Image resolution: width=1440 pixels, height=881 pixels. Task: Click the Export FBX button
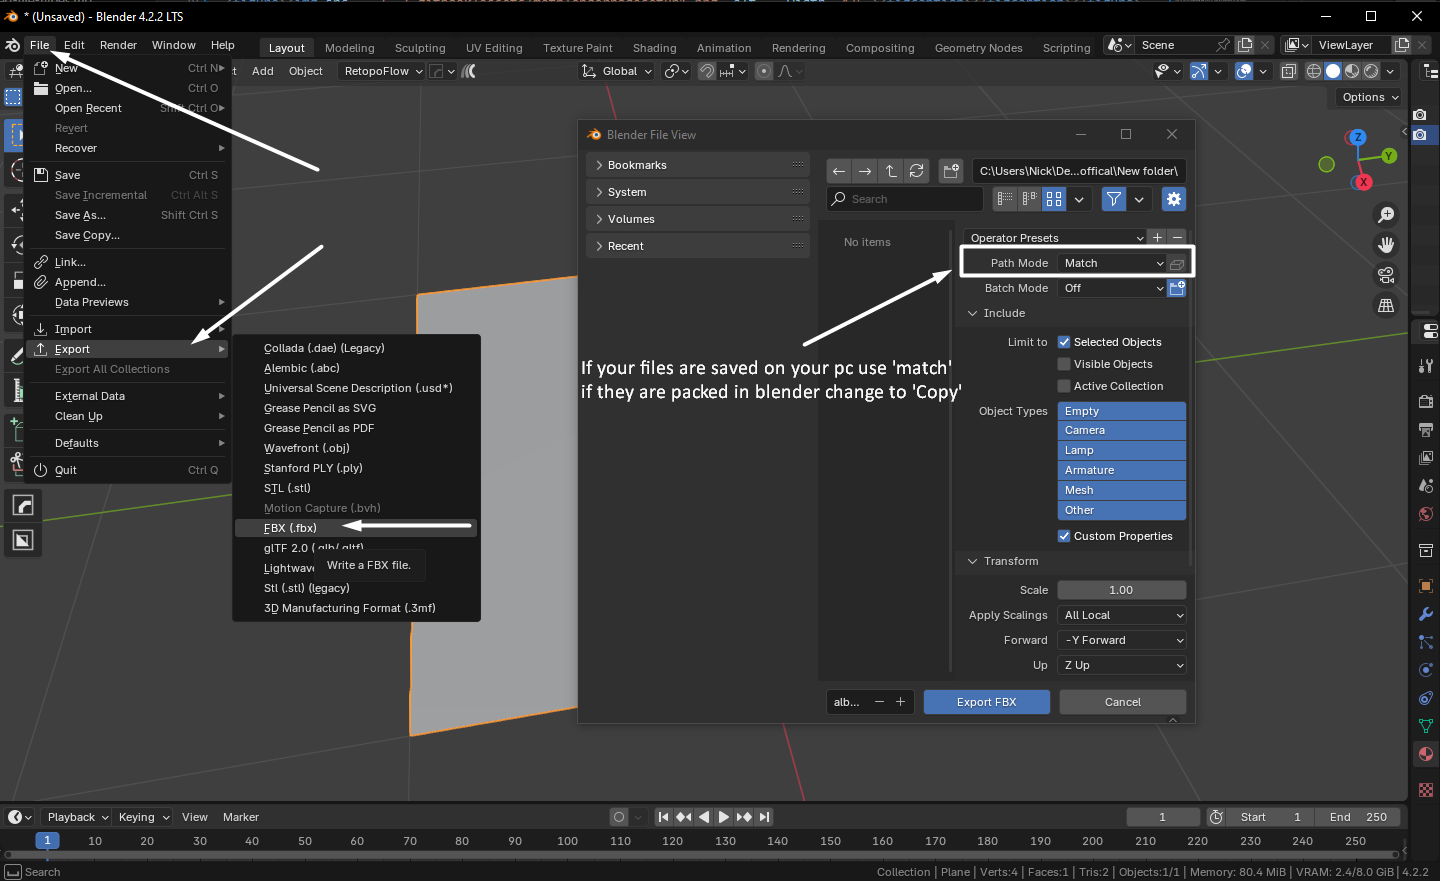(x=986, y=702)
